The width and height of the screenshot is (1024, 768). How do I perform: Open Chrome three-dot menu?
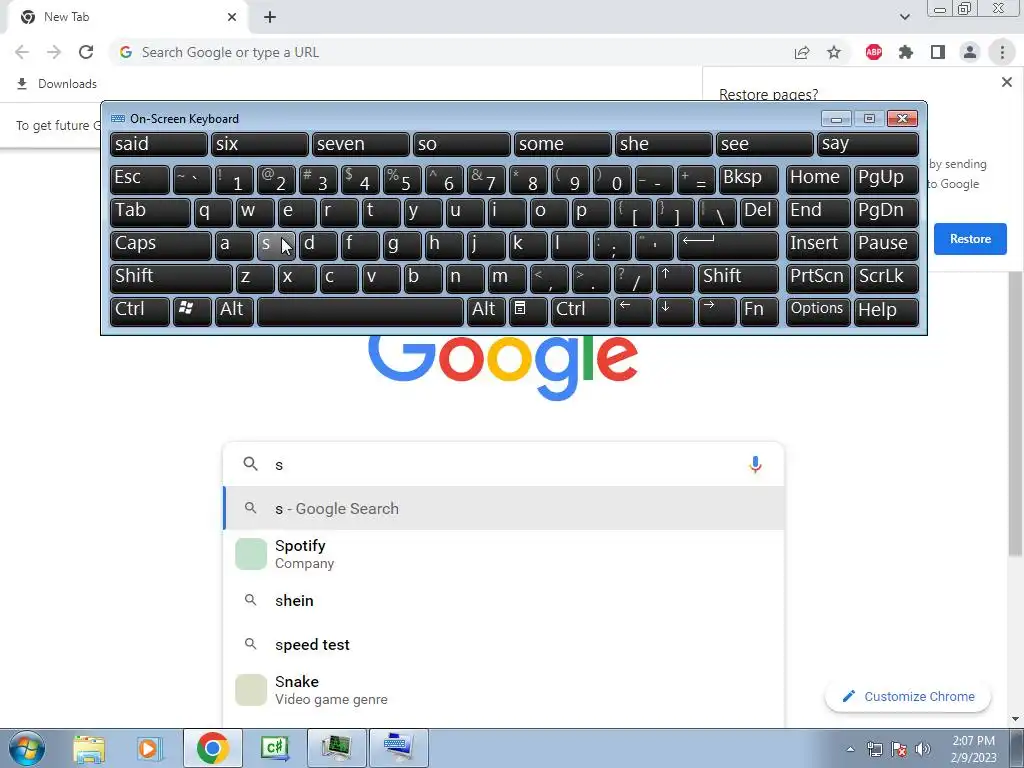point(1002,52)
